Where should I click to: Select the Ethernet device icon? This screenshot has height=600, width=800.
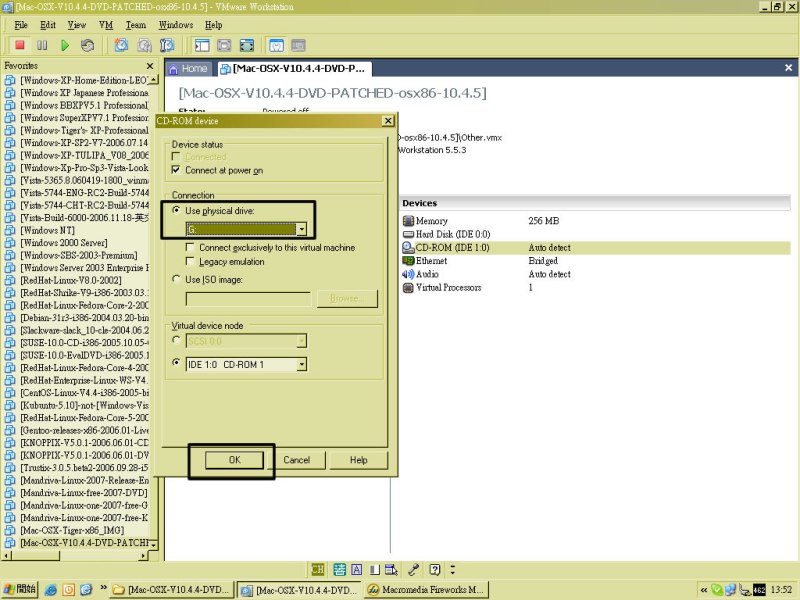pos(408,261)
